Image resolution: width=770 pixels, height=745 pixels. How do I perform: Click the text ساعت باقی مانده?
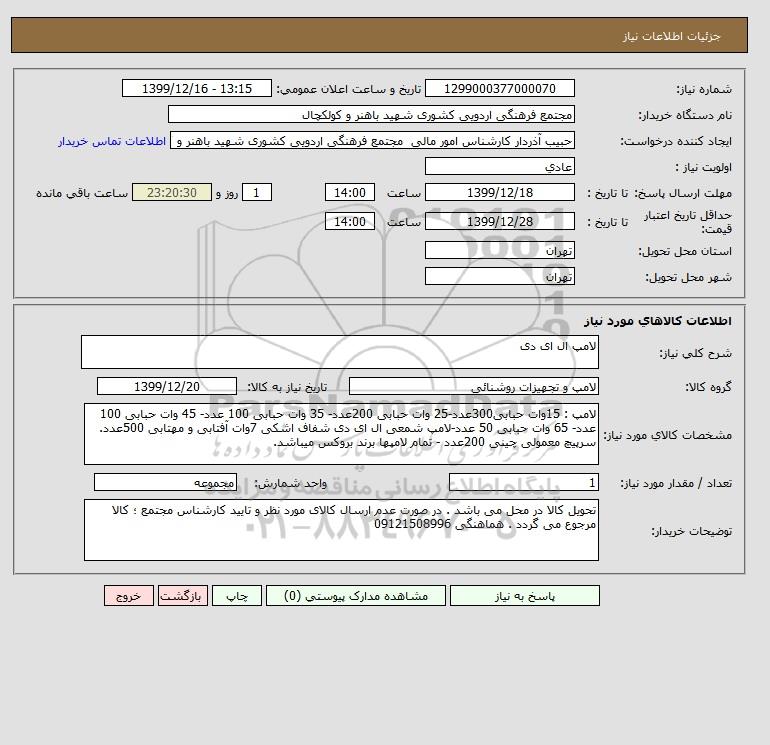coord(82,193)
